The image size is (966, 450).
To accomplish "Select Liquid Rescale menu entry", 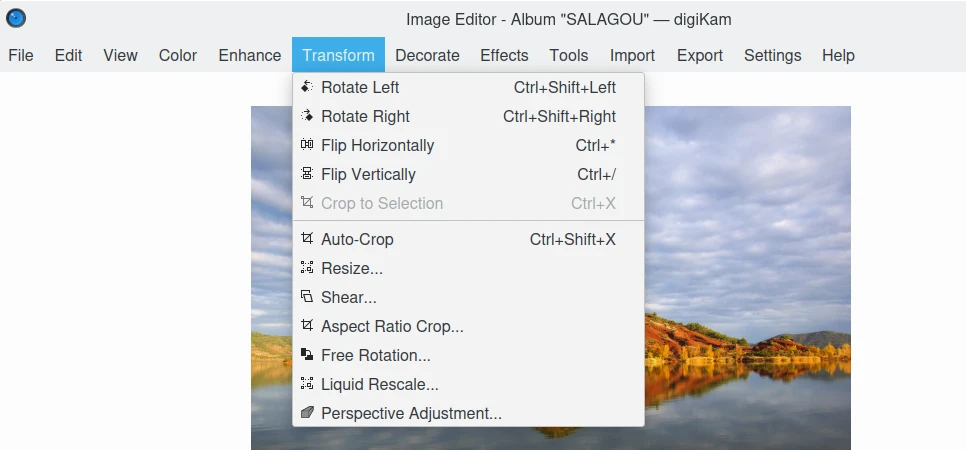I will click(380, 385).
